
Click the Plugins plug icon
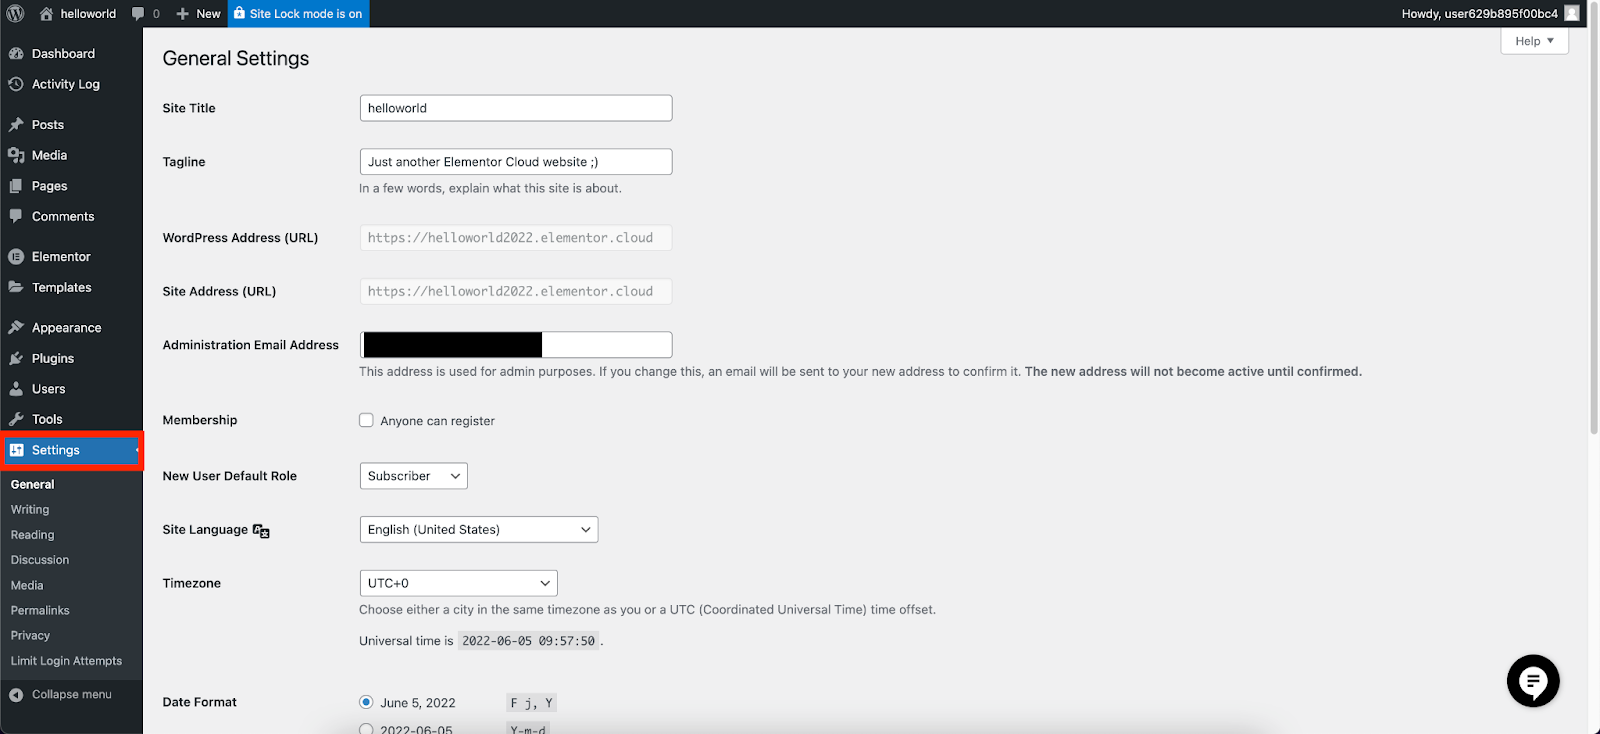(x=16, y=358)
